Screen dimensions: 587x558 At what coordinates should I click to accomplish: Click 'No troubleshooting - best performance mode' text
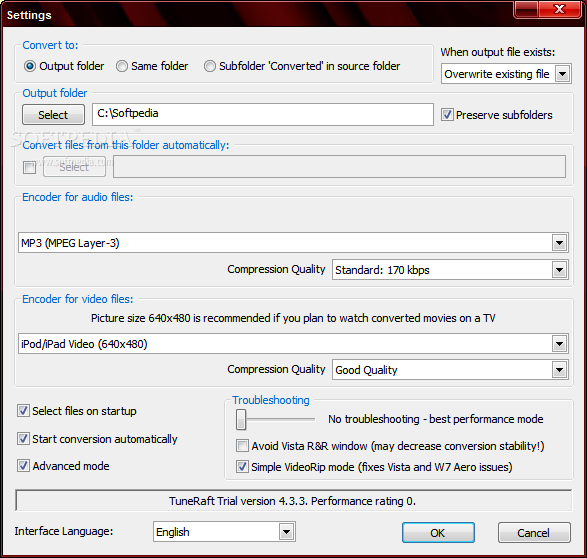[436, 419]
